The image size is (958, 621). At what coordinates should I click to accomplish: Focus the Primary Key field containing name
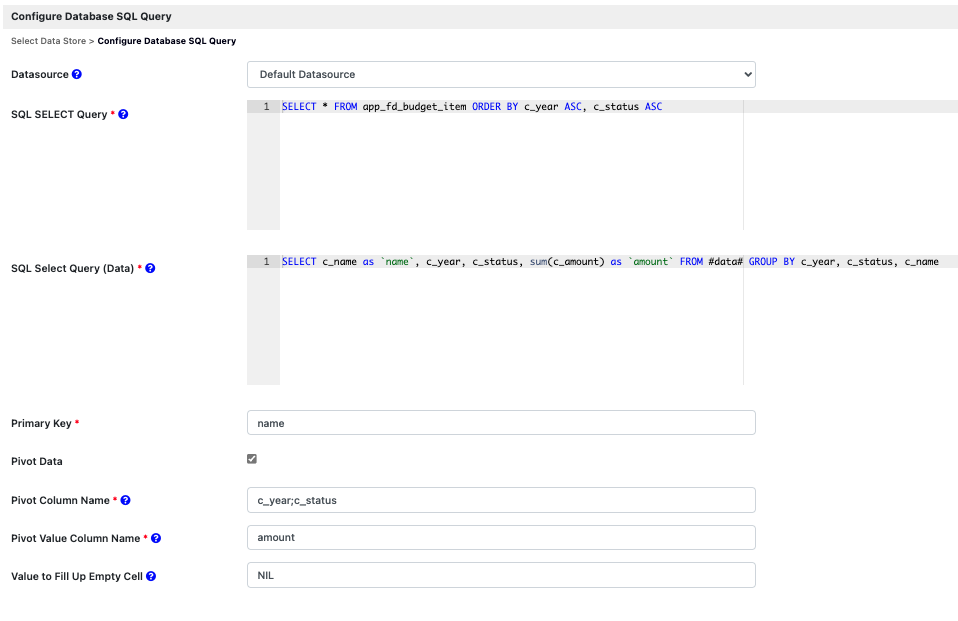(x=501, y=423)
